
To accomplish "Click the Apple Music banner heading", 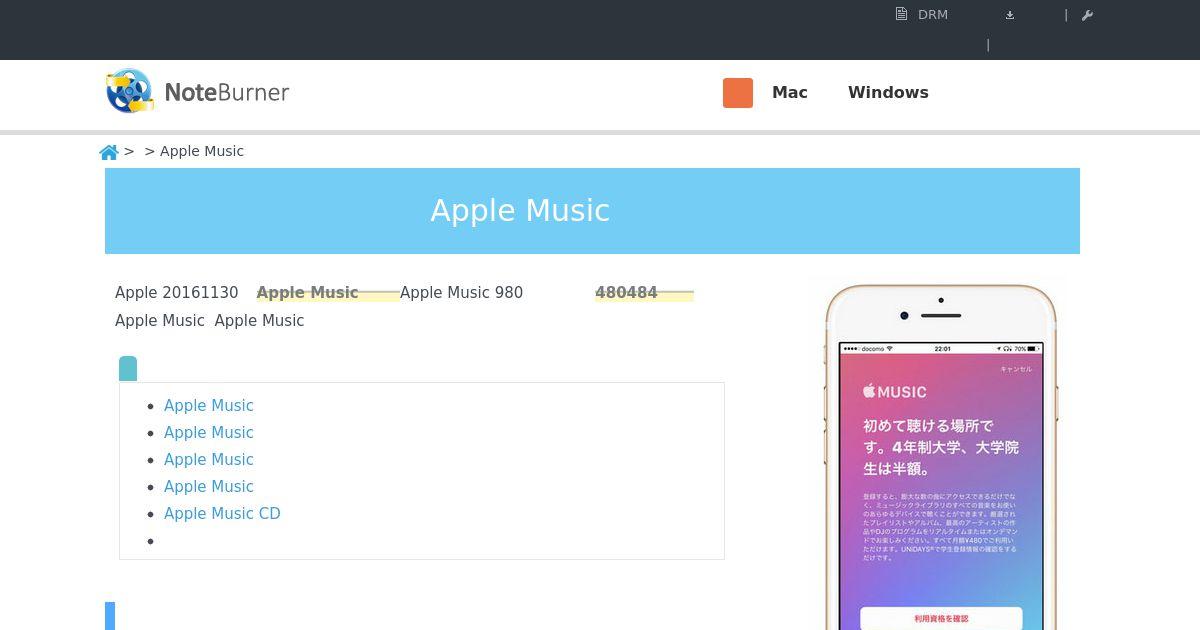I will pos(520,211).
